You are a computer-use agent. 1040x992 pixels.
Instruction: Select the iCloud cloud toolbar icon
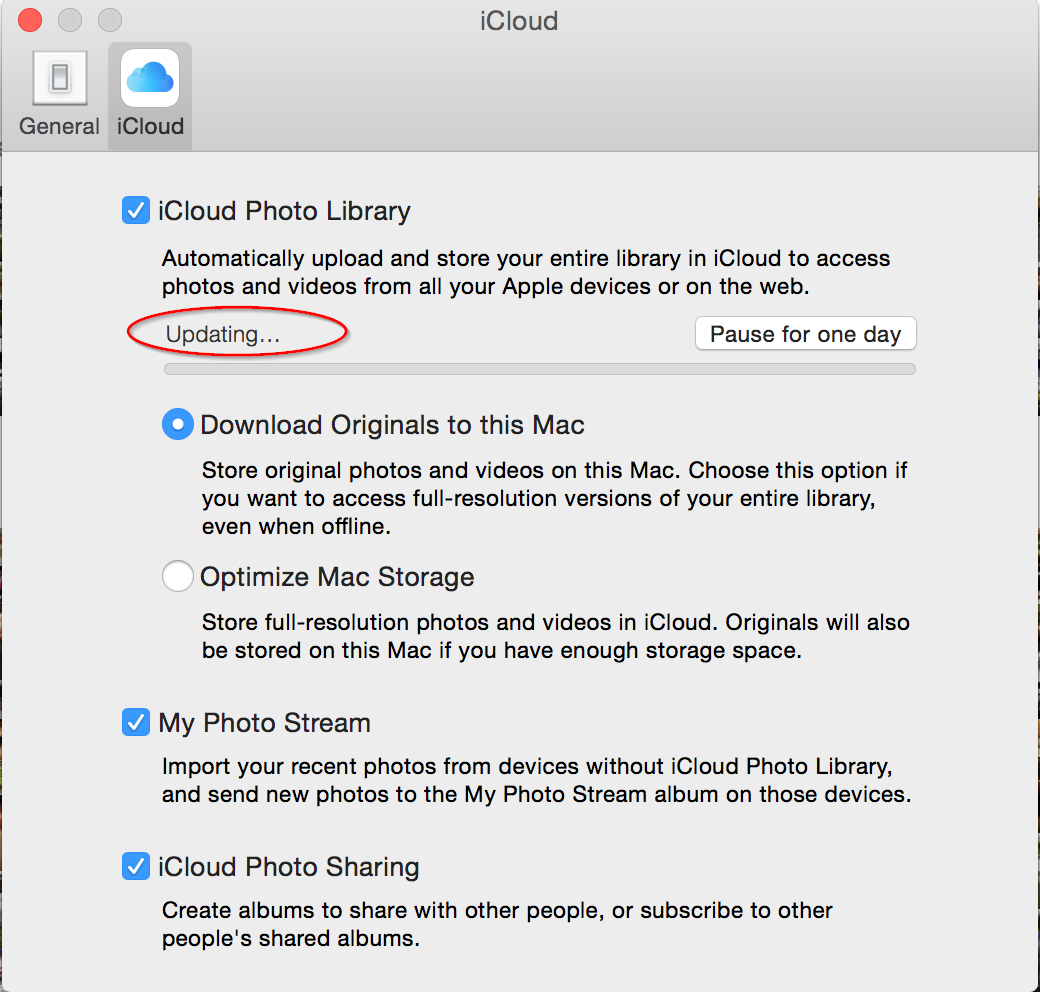(x=150, y=78)
